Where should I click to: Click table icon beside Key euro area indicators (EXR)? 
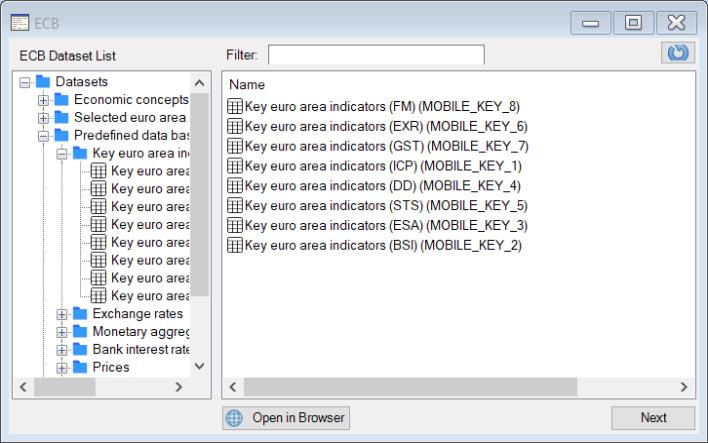(x=236, y=126)
